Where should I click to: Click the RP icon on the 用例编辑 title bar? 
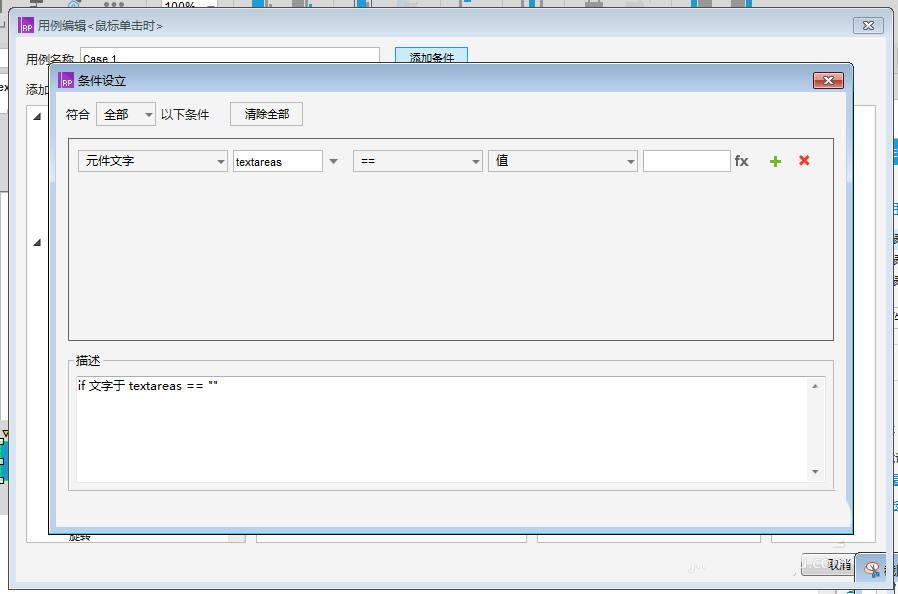click(28, 25)
